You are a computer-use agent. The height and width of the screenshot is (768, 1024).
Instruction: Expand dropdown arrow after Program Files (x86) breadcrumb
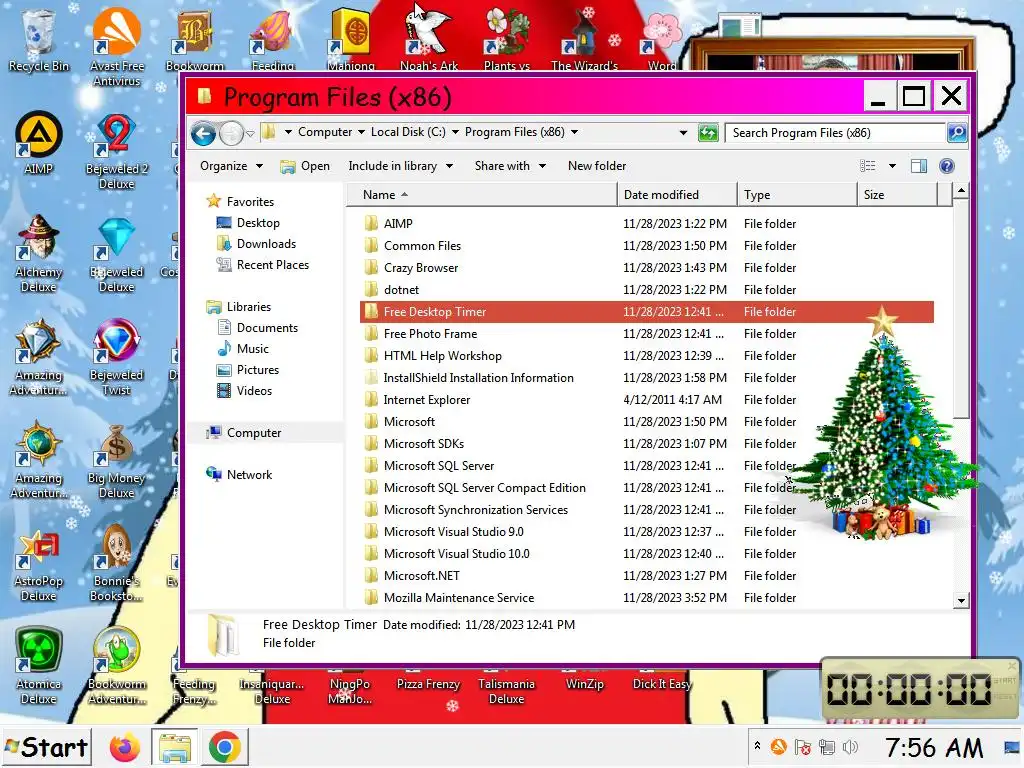(x=574, y=132)
